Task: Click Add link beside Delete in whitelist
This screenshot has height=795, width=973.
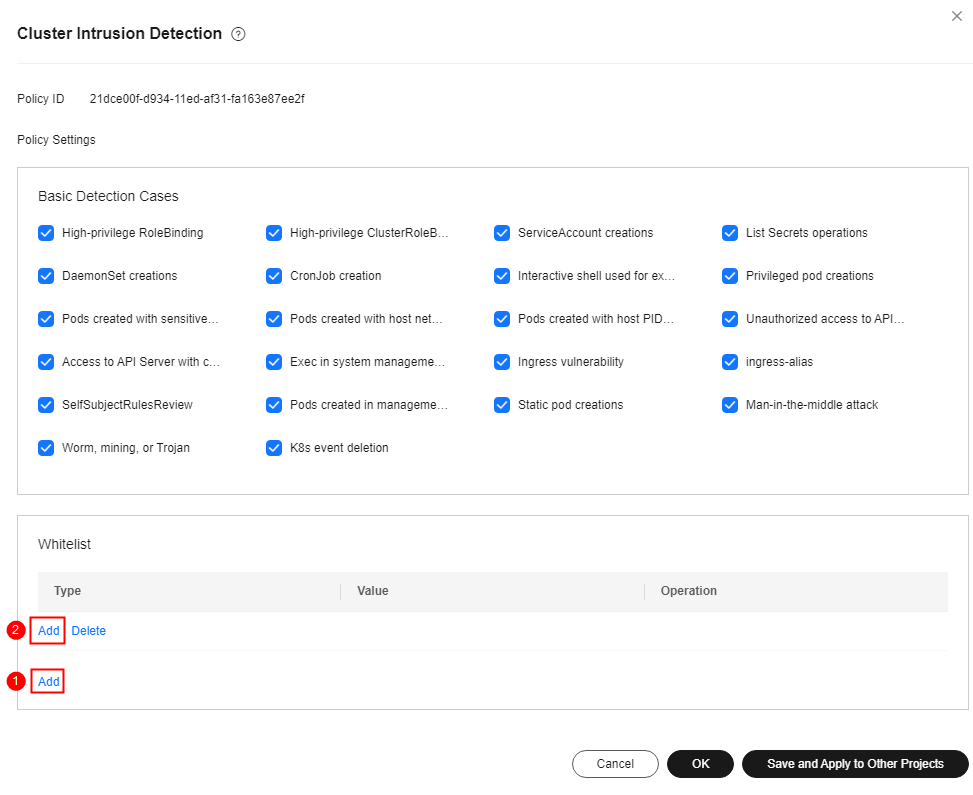Action: (x=48, y=631)
